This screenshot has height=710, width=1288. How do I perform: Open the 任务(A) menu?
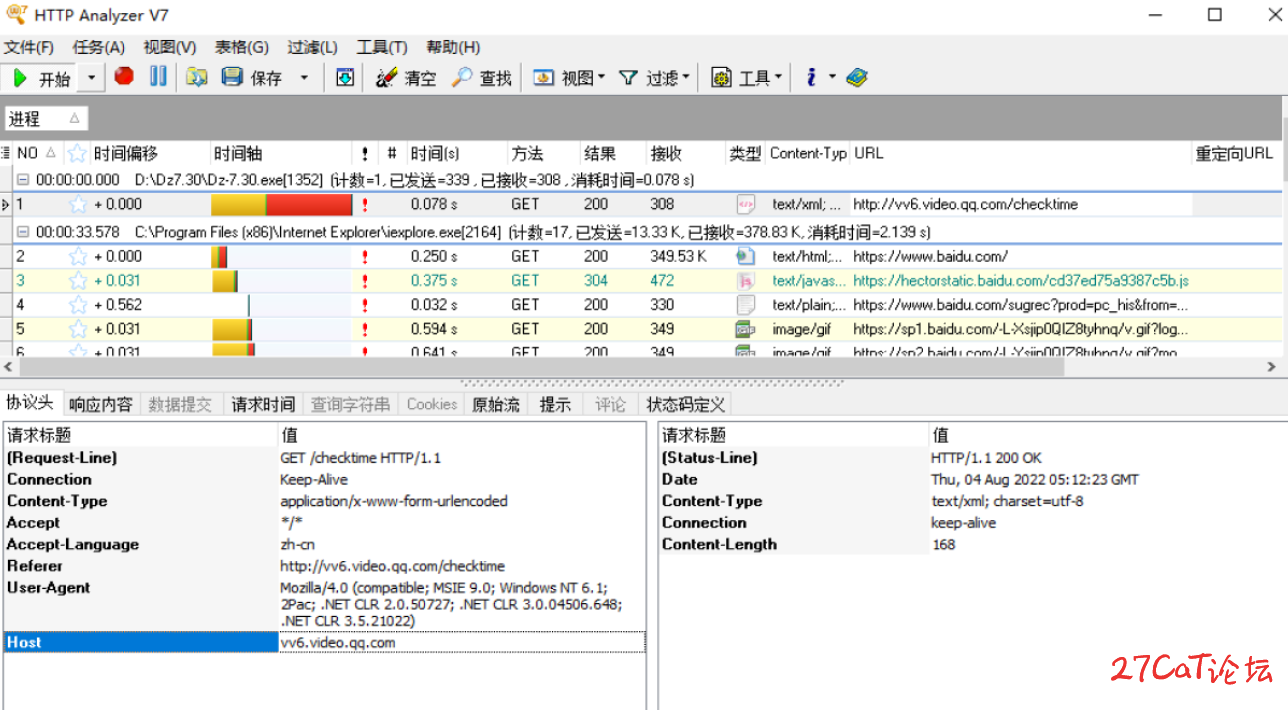pyautogui.click(x=99, y=47)
